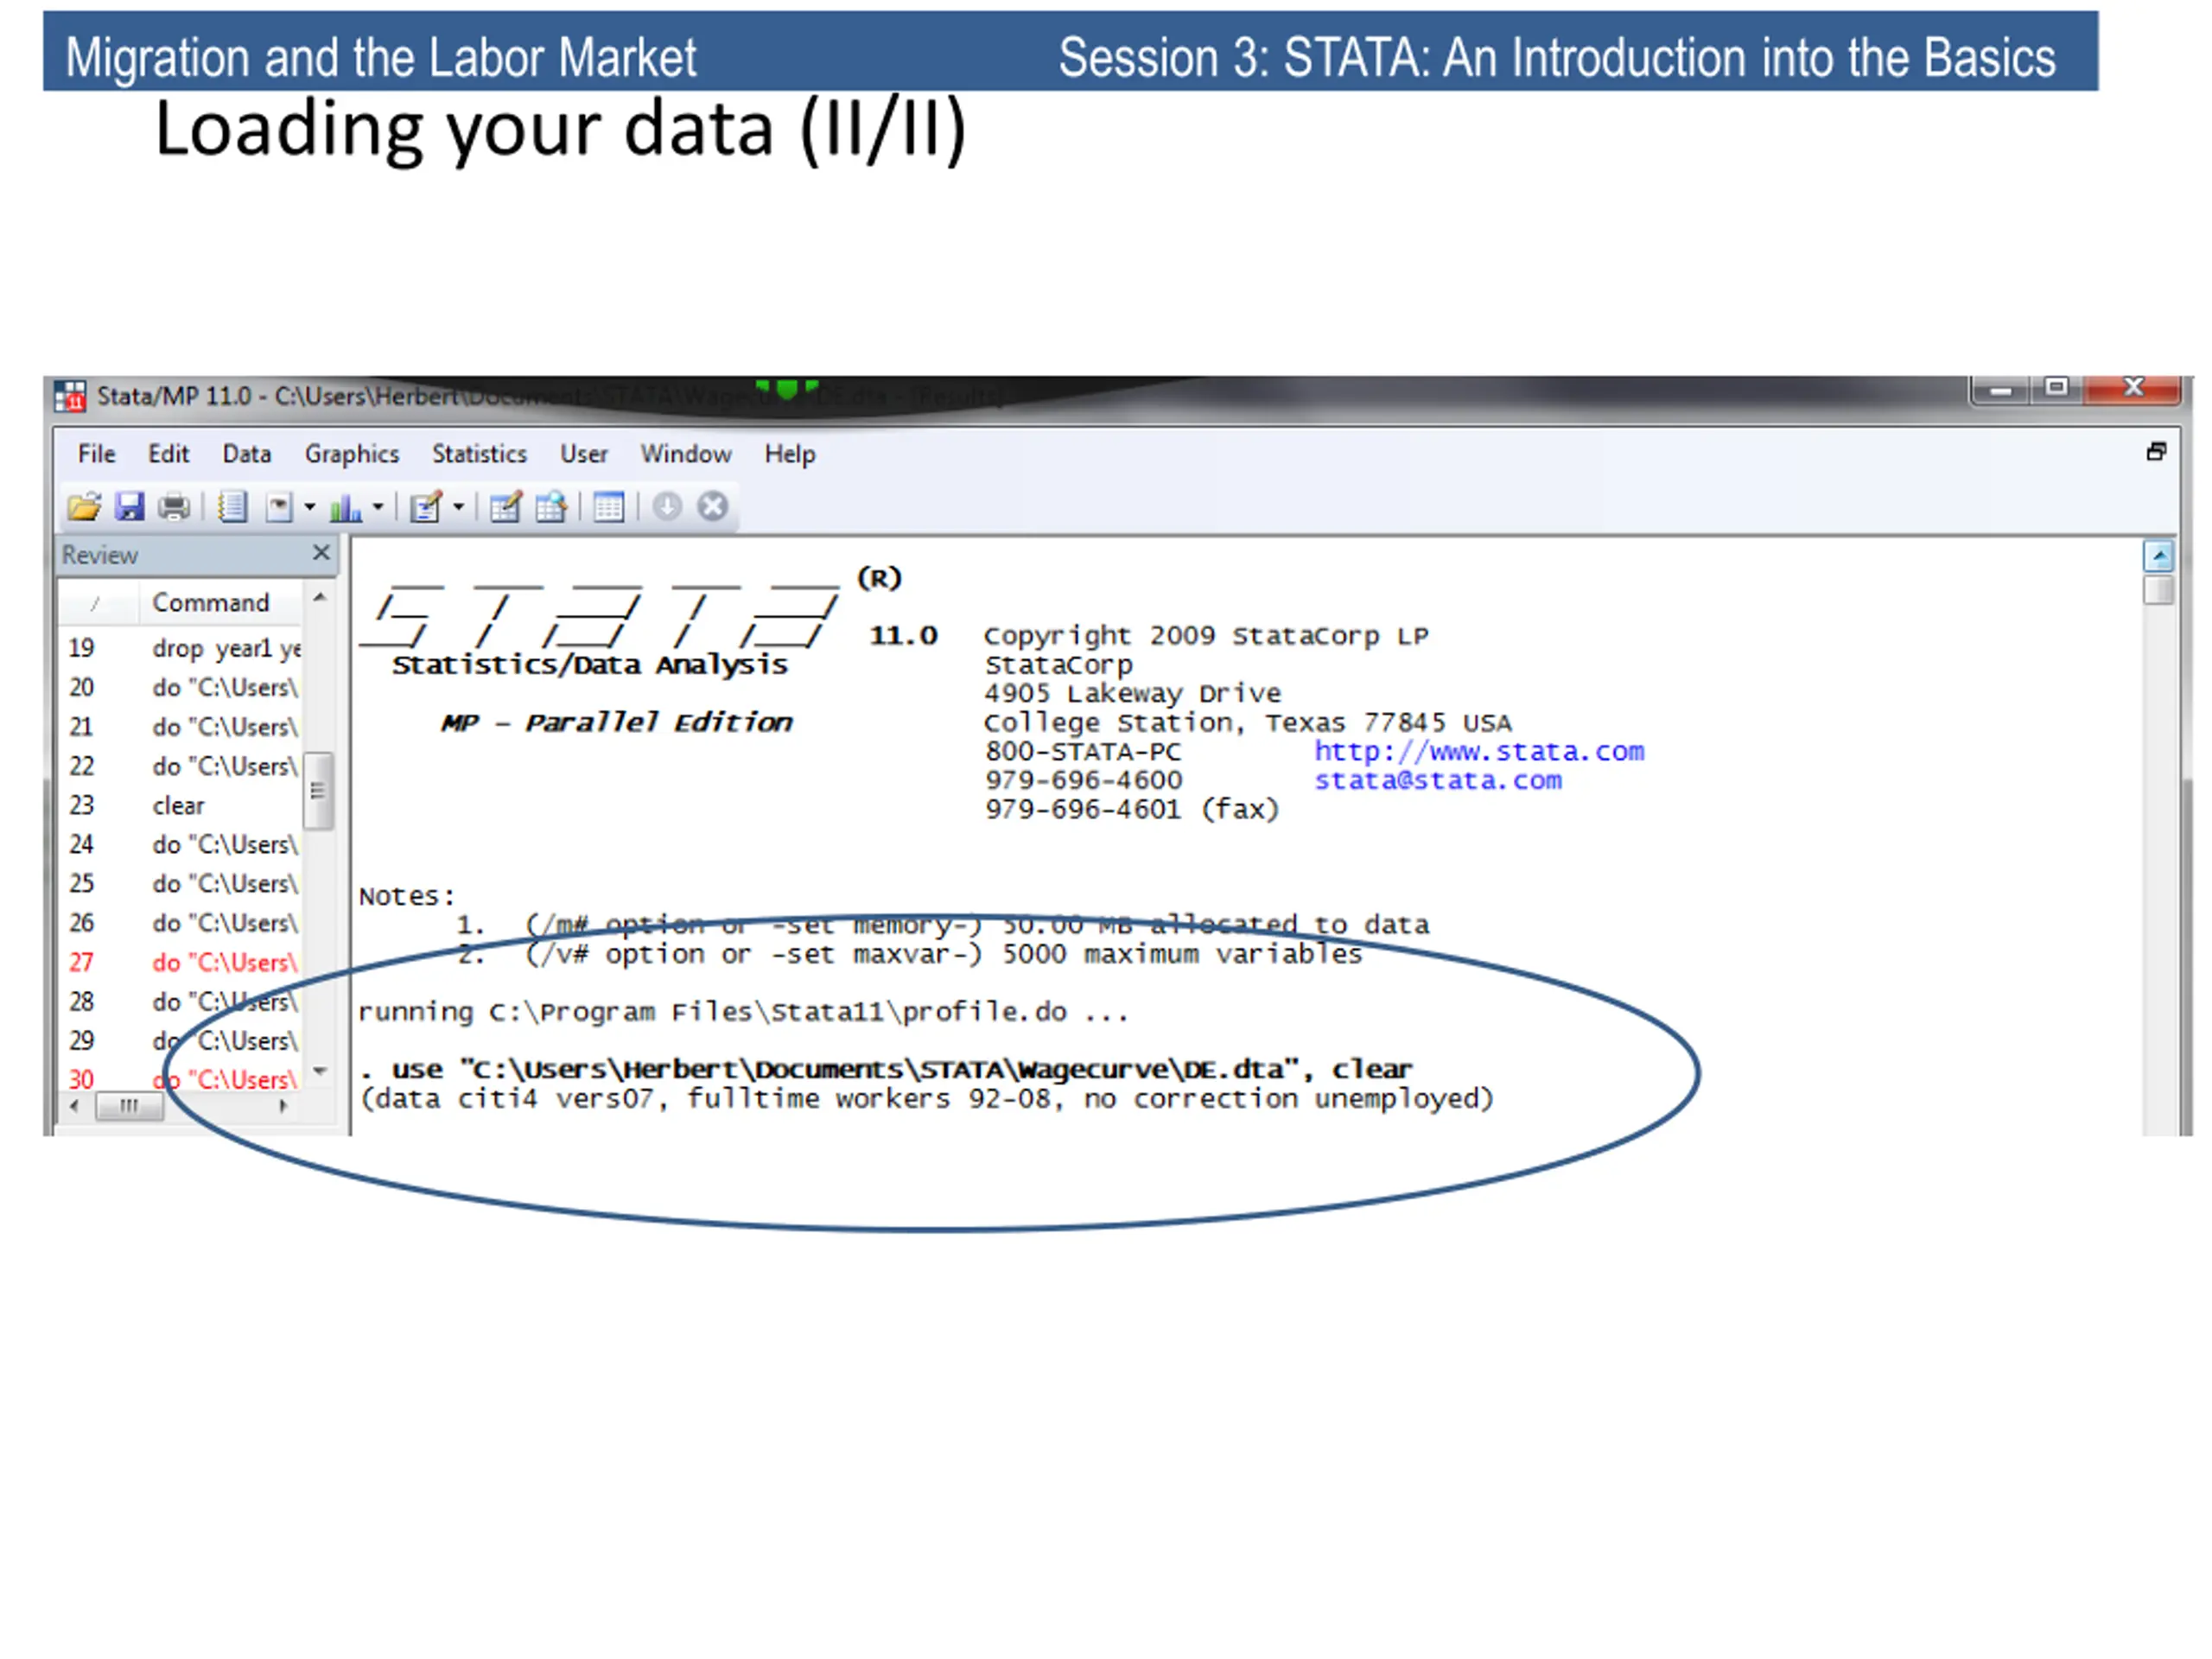Image resolution: width=2212 pixels, height=1659 pixels.
Task: Select red command 27 in the Review list
Action: [181, 963]
